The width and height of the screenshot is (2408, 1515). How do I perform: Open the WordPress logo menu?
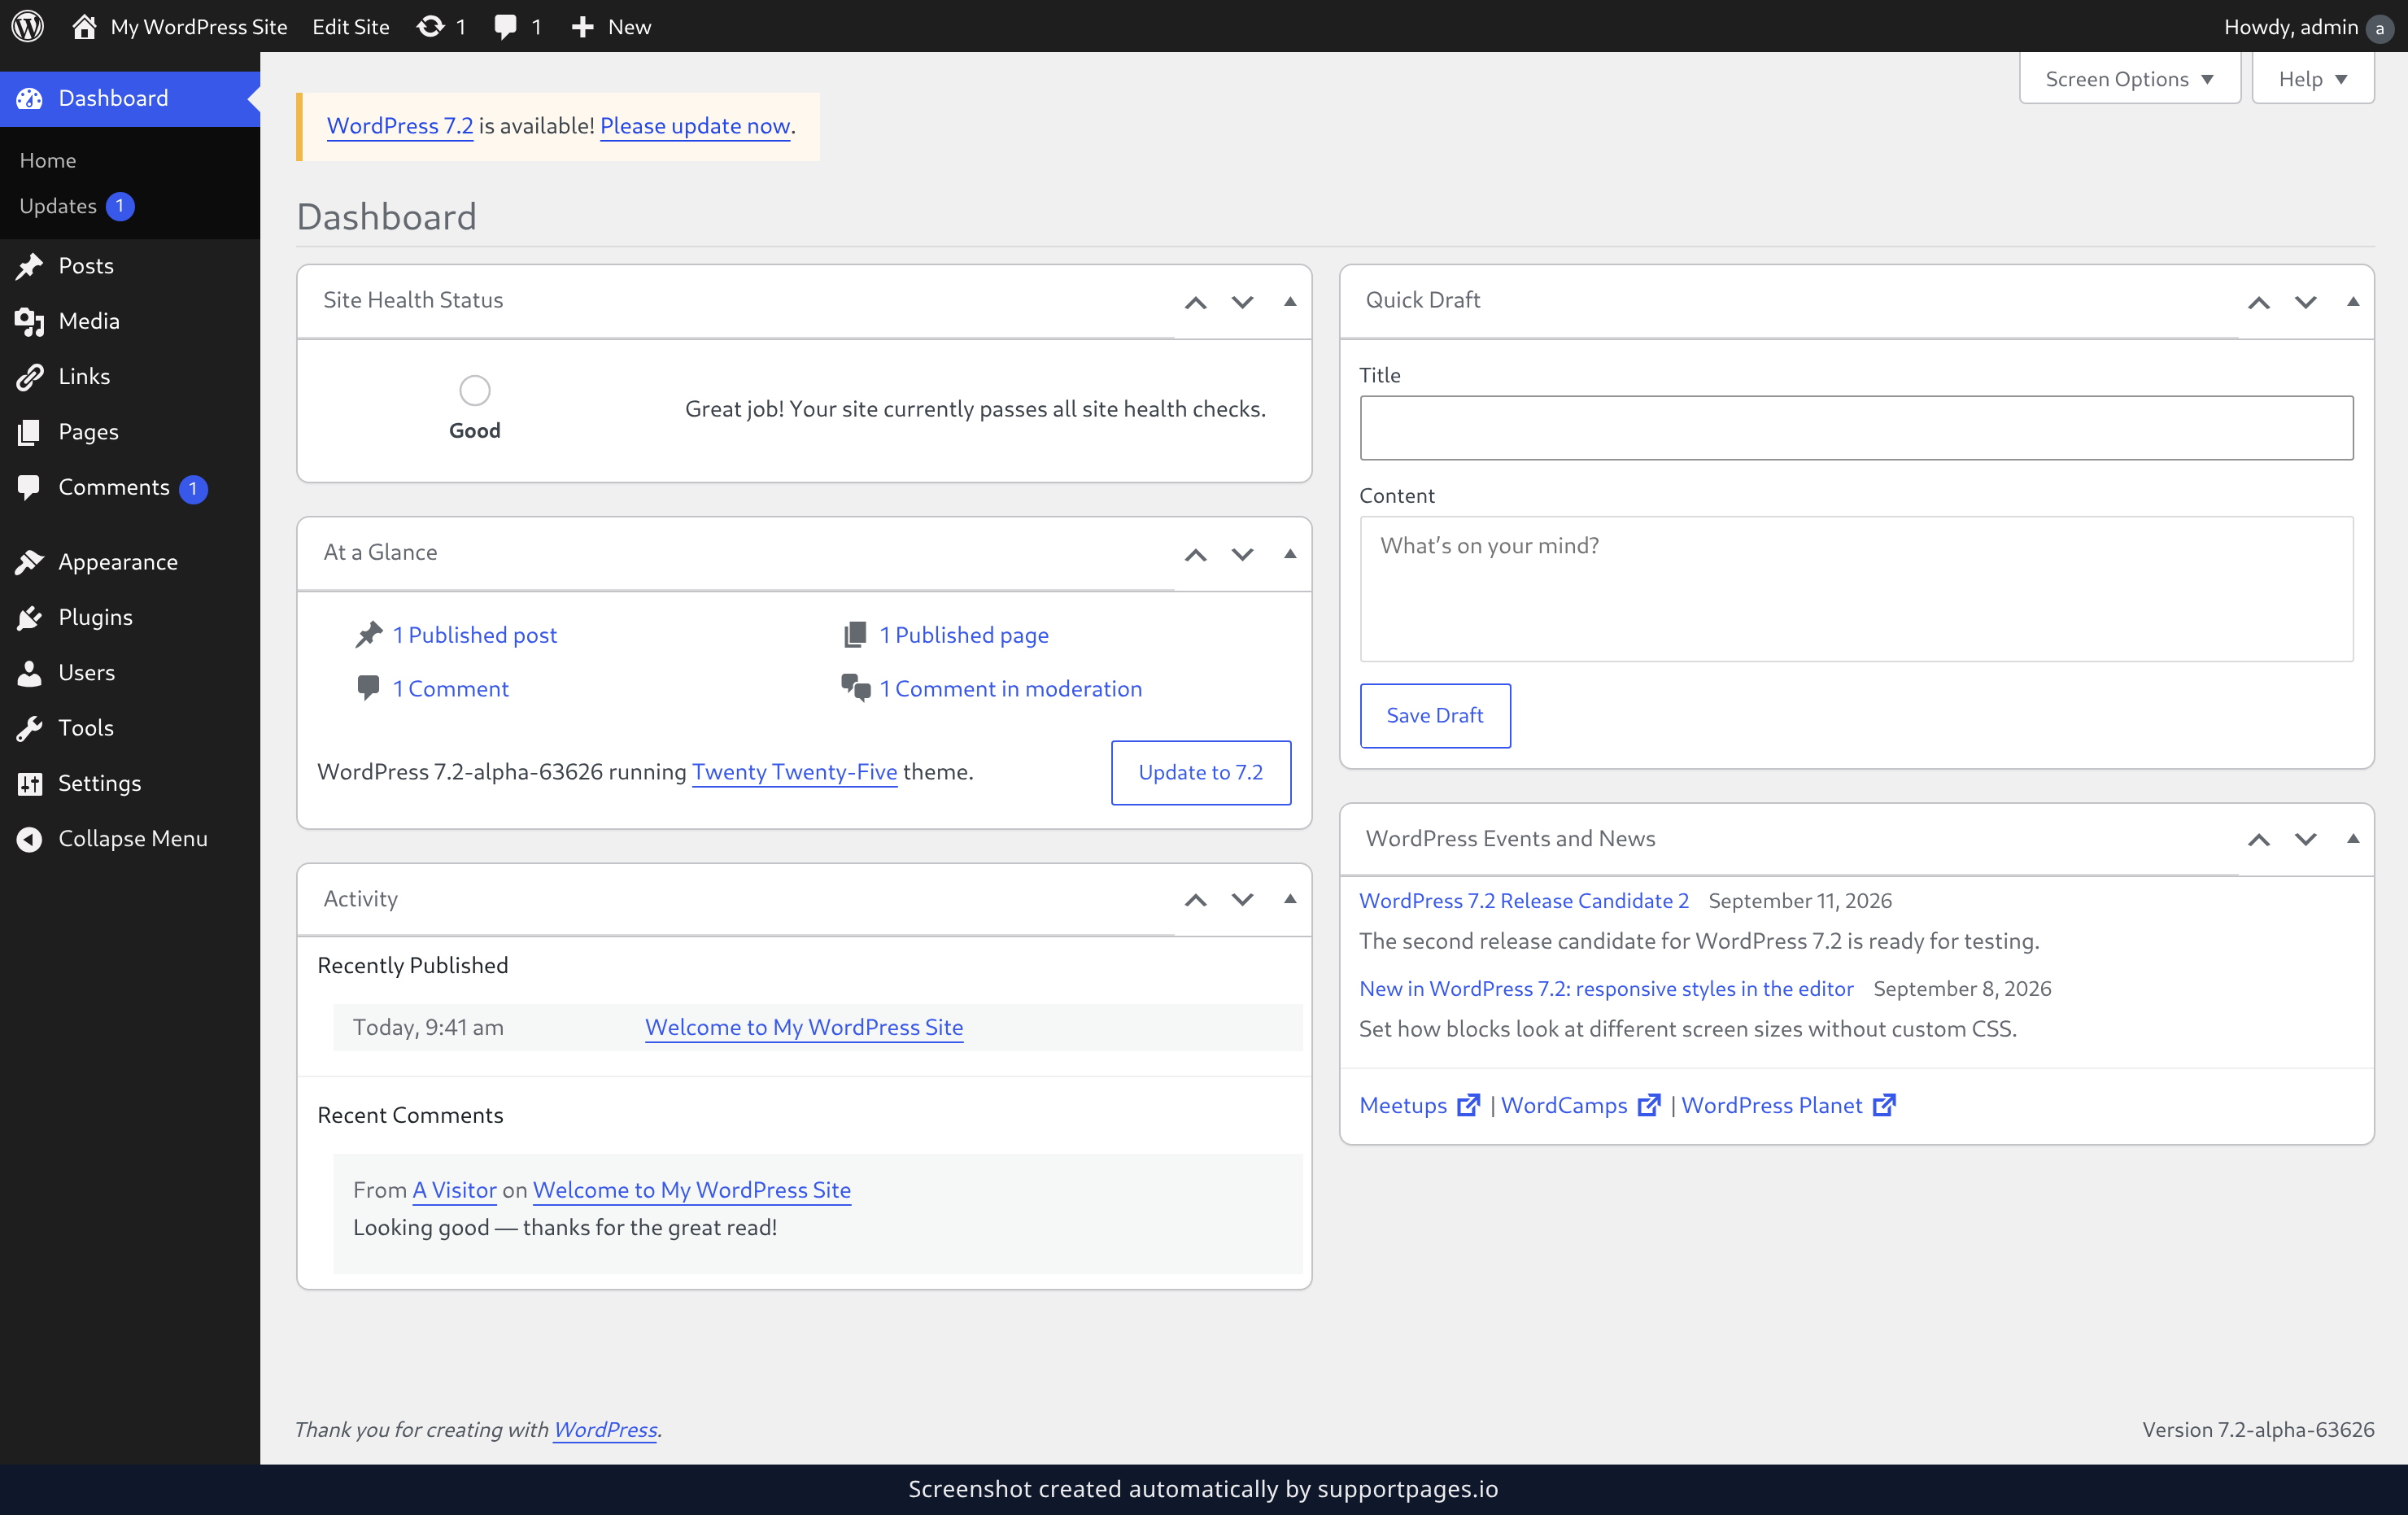27,26
